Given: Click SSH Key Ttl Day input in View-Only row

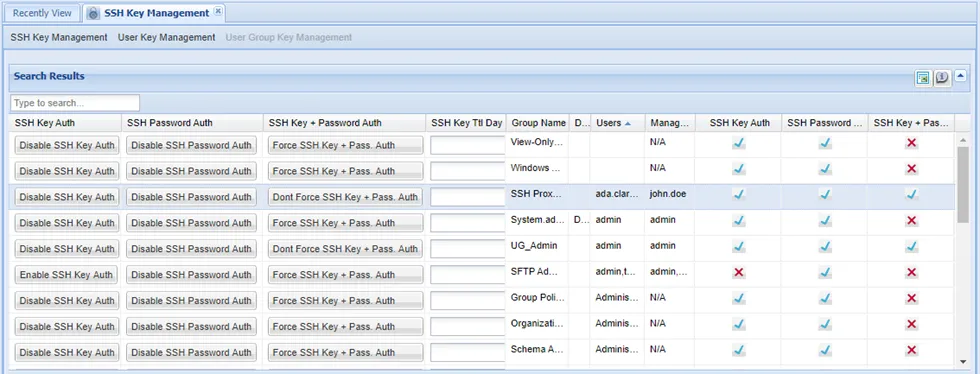Looking at the screenshot, I should (468, 145).
